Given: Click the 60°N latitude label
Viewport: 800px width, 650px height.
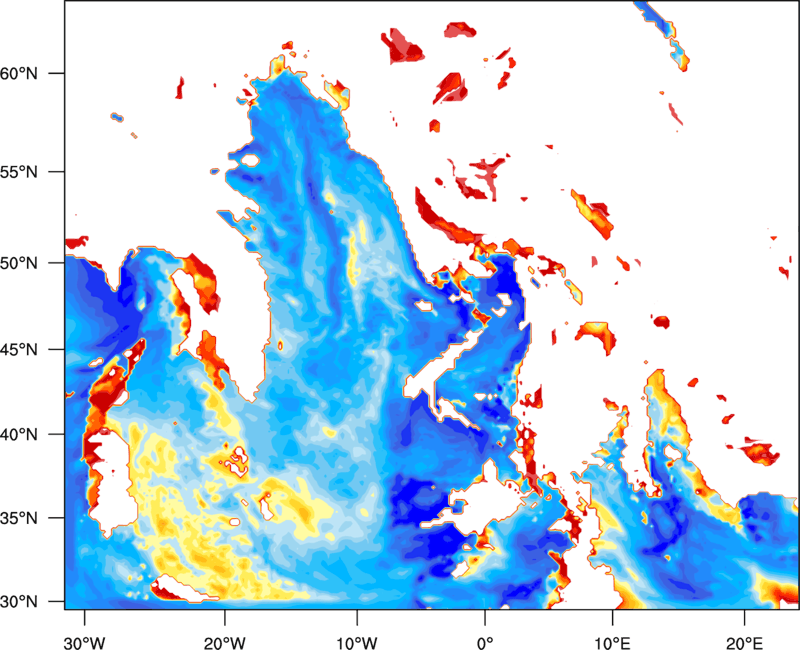Looking at the screenshot, I should point(19,73).
